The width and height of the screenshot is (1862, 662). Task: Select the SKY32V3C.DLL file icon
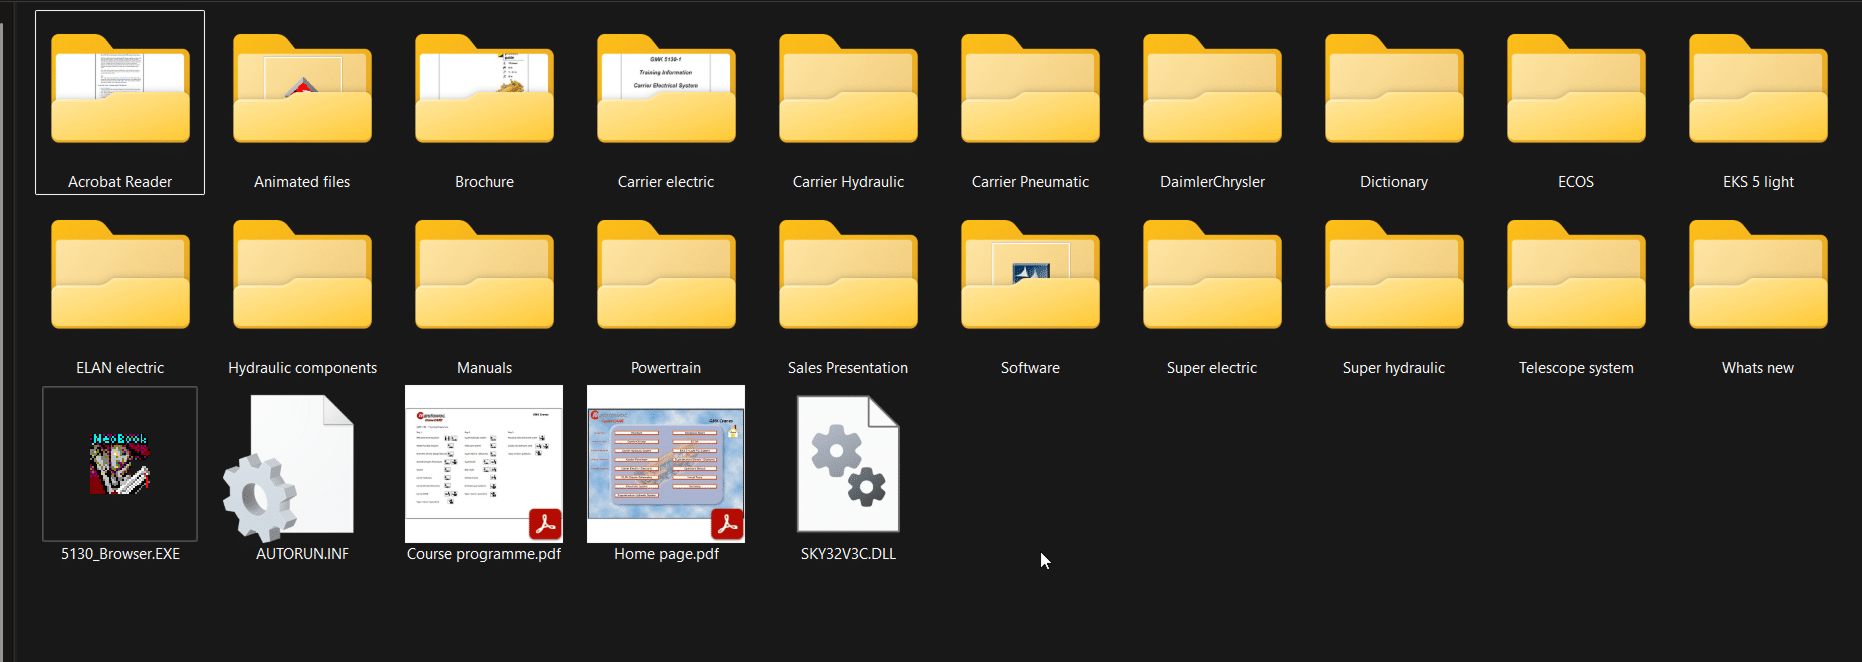coord(848,464)
